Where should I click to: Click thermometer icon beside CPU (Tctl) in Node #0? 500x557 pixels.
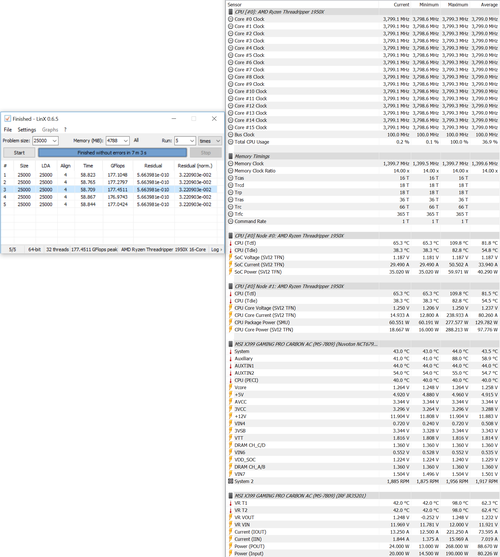(x=230, y=243)
